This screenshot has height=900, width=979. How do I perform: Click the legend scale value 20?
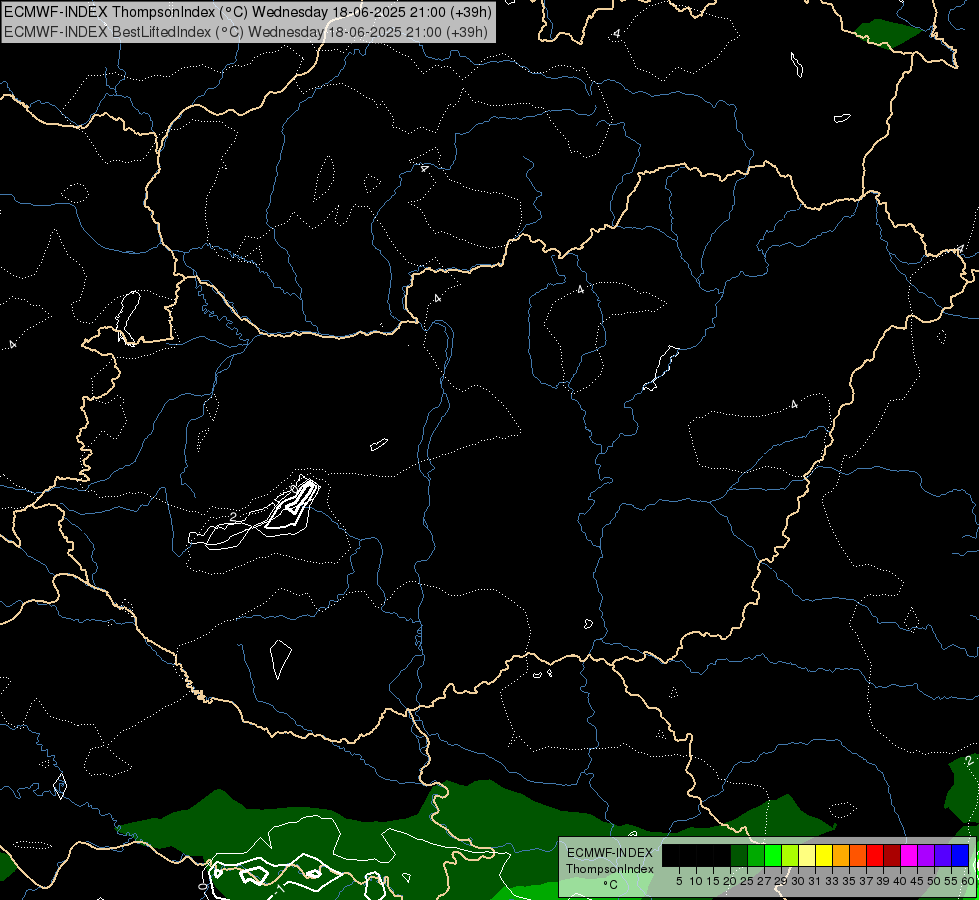point(730,881)
